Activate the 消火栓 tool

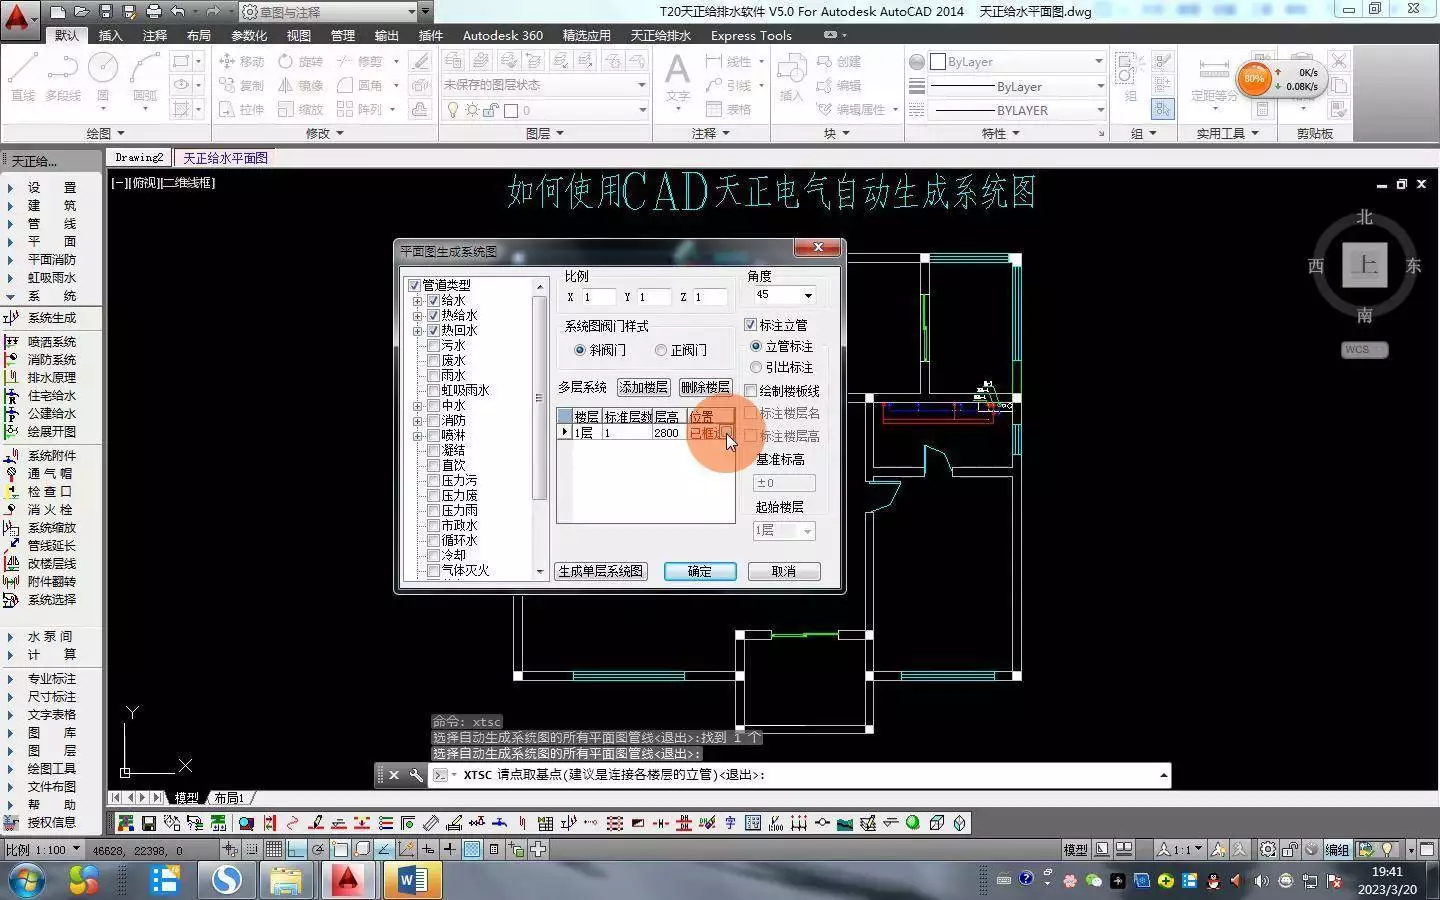pos(50,510)
